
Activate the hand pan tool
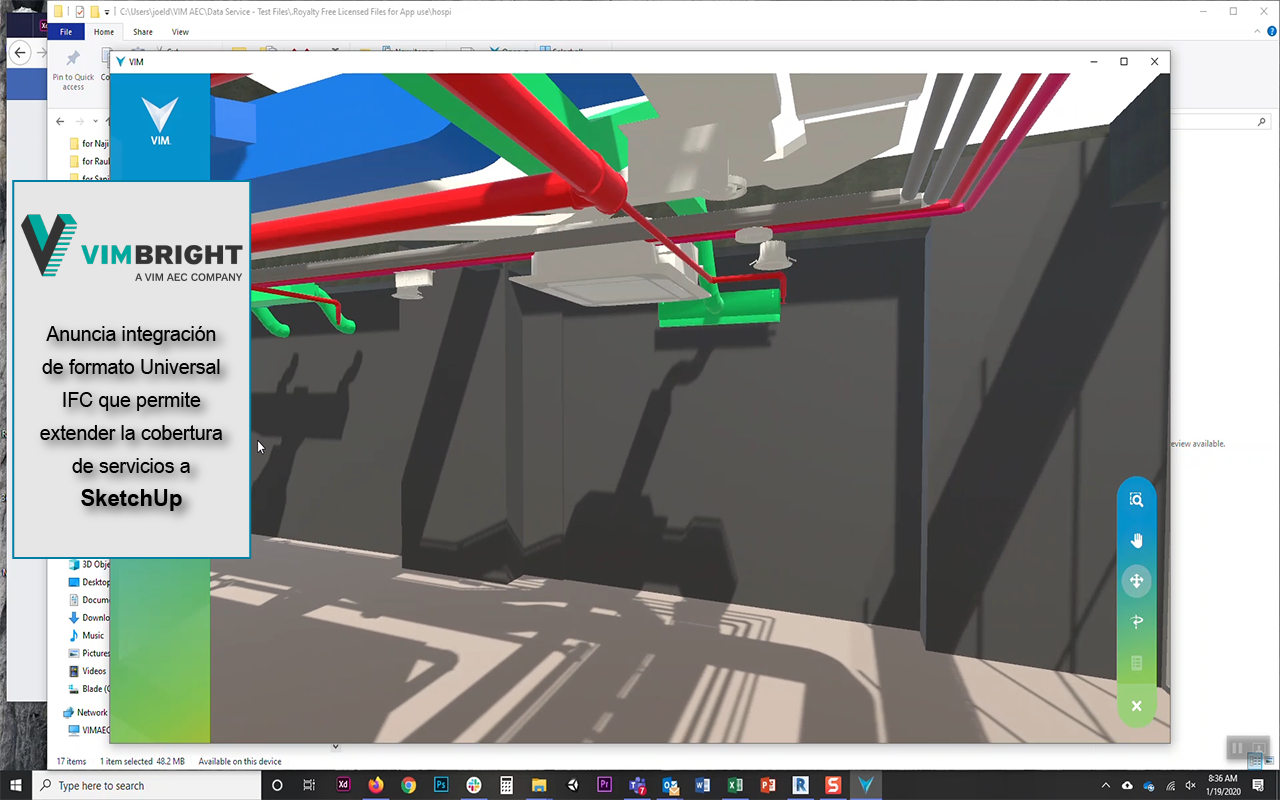1136,541
